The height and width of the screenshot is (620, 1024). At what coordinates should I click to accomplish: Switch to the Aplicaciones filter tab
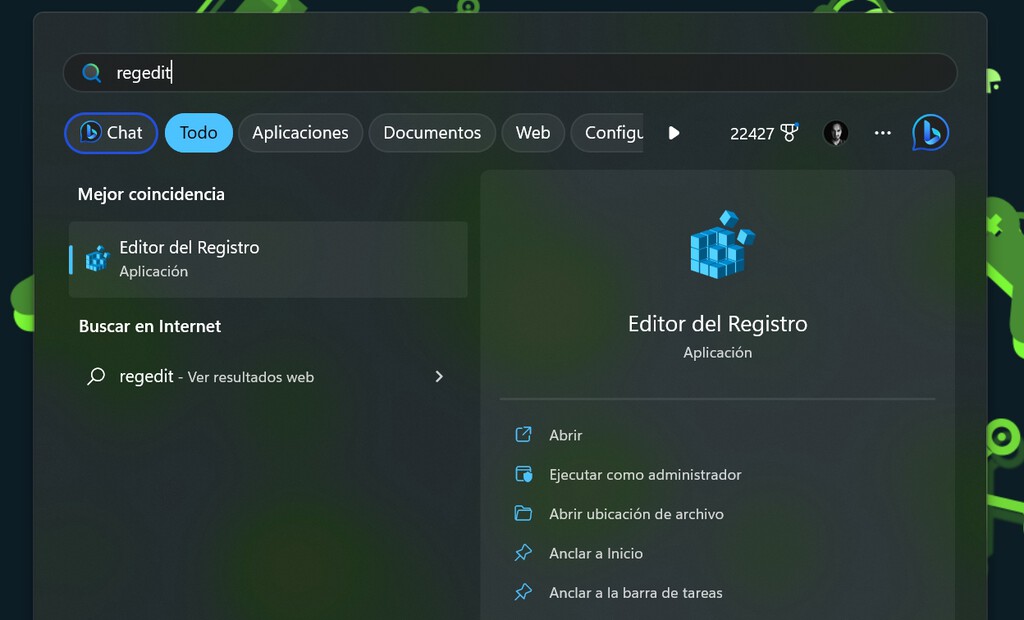click(x=300, y=132)
